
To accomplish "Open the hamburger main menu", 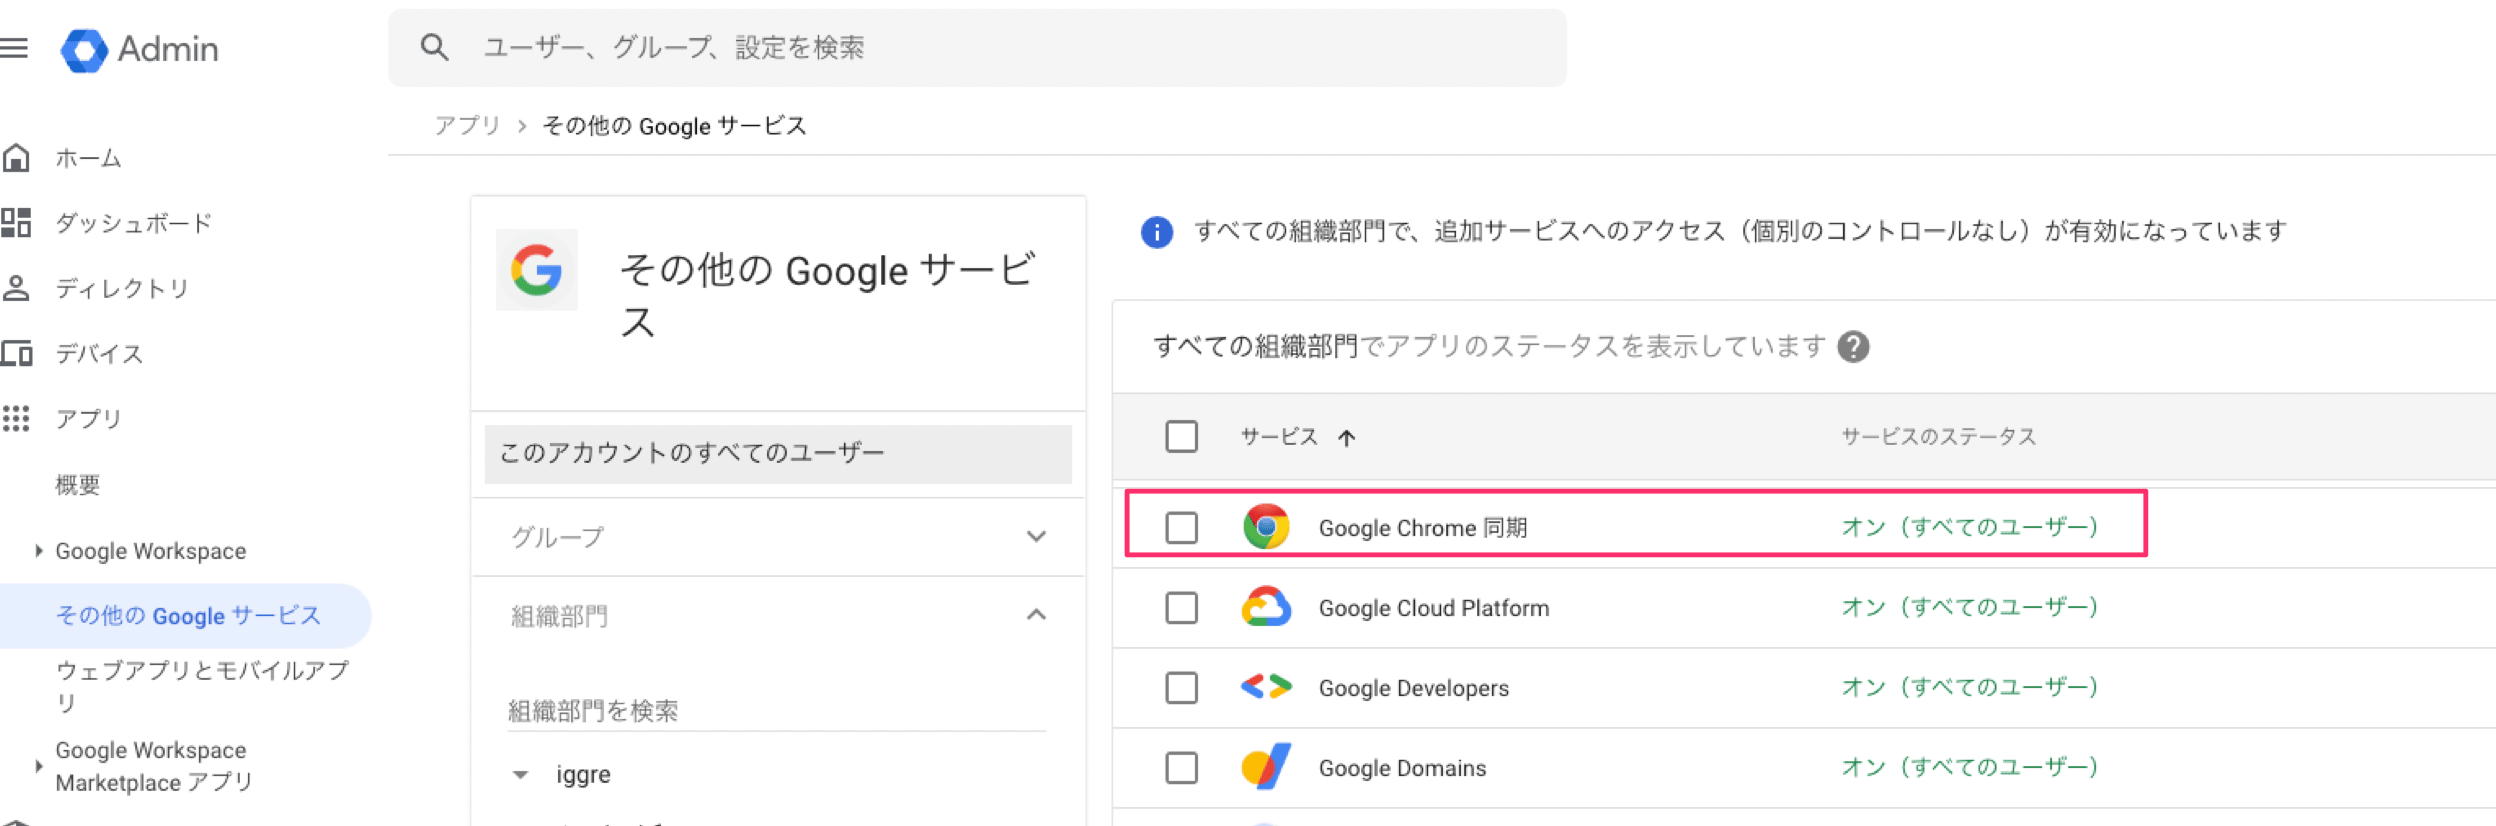I will tap(14, 48).
